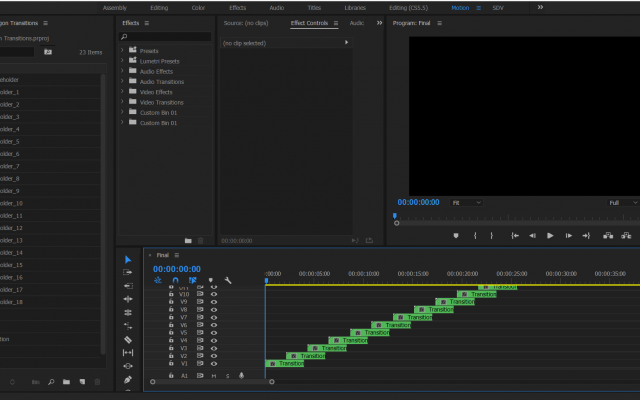Select the Ripple Edit tool

tap(128, 286)
